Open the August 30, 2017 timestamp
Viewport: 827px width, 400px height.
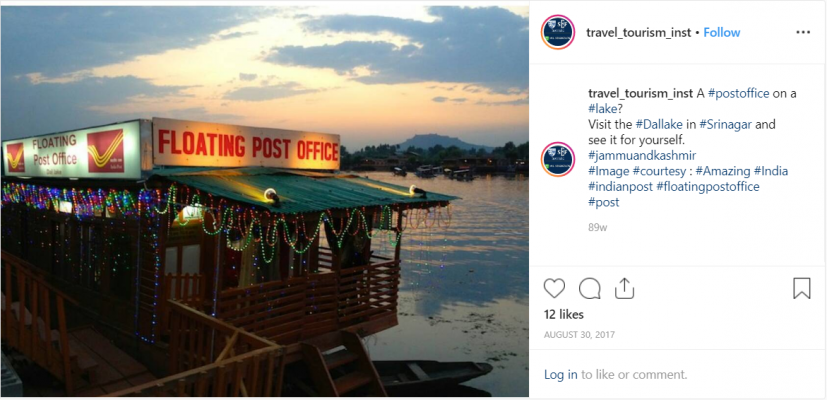click(x=580, y=334)
